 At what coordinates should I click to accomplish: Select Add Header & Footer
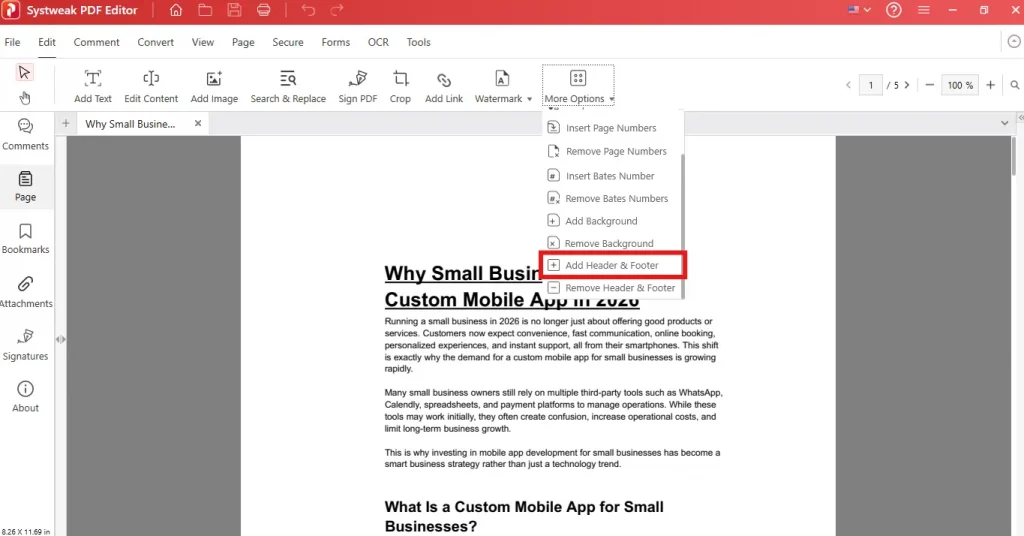[612, 265]
